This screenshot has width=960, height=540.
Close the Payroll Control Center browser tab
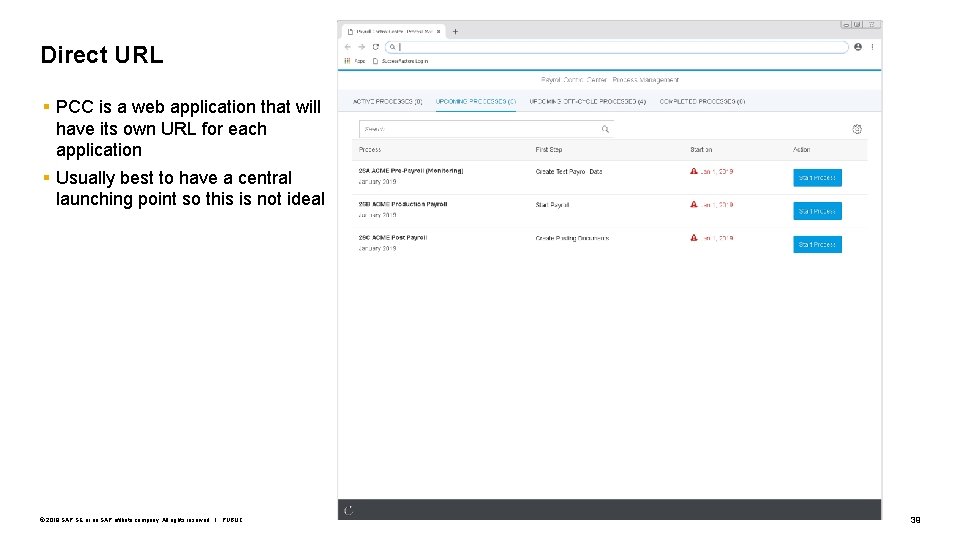(438, 31)
